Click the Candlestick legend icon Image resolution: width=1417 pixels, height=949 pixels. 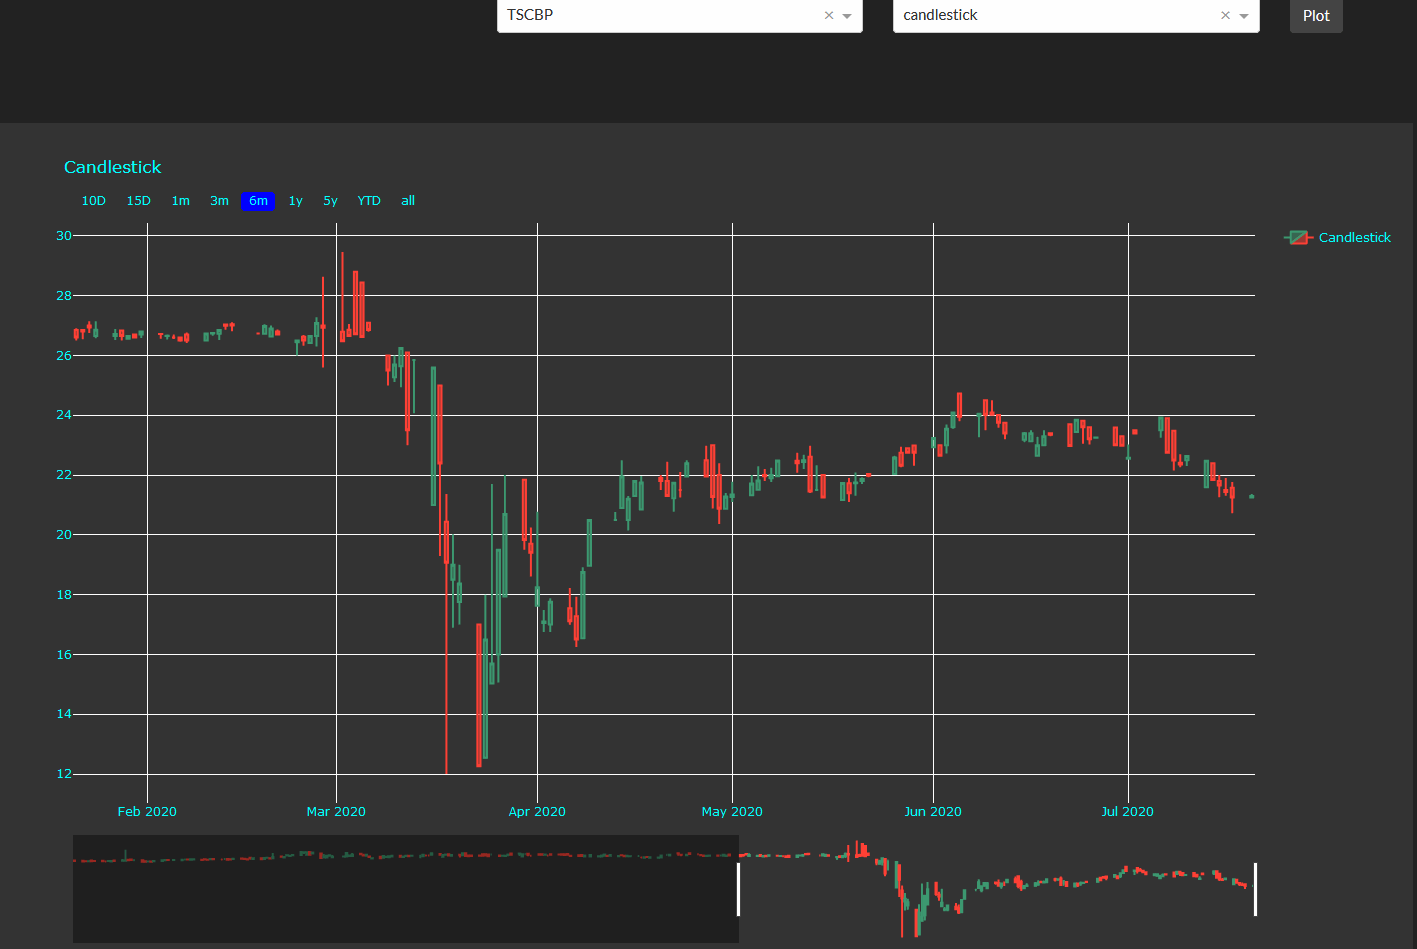1298,238
